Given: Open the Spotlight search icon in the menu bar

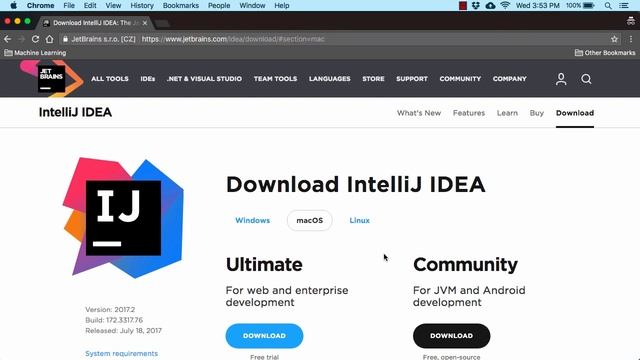Looking at the screenshot, I should [608, 5].
